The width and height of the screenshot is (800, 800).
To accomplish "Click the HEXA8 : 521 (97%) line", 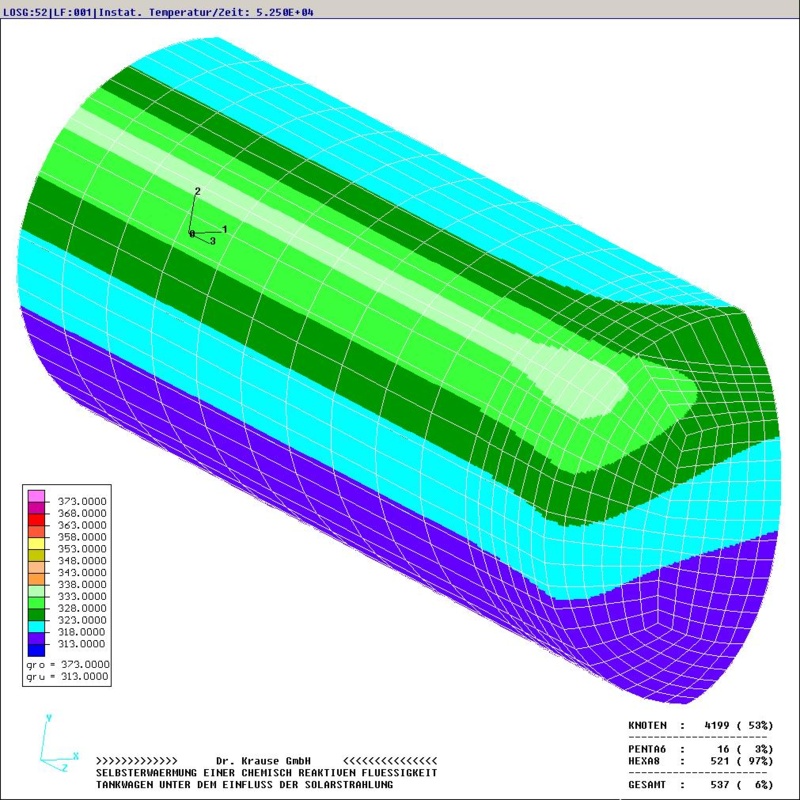I will click(701, 761).
